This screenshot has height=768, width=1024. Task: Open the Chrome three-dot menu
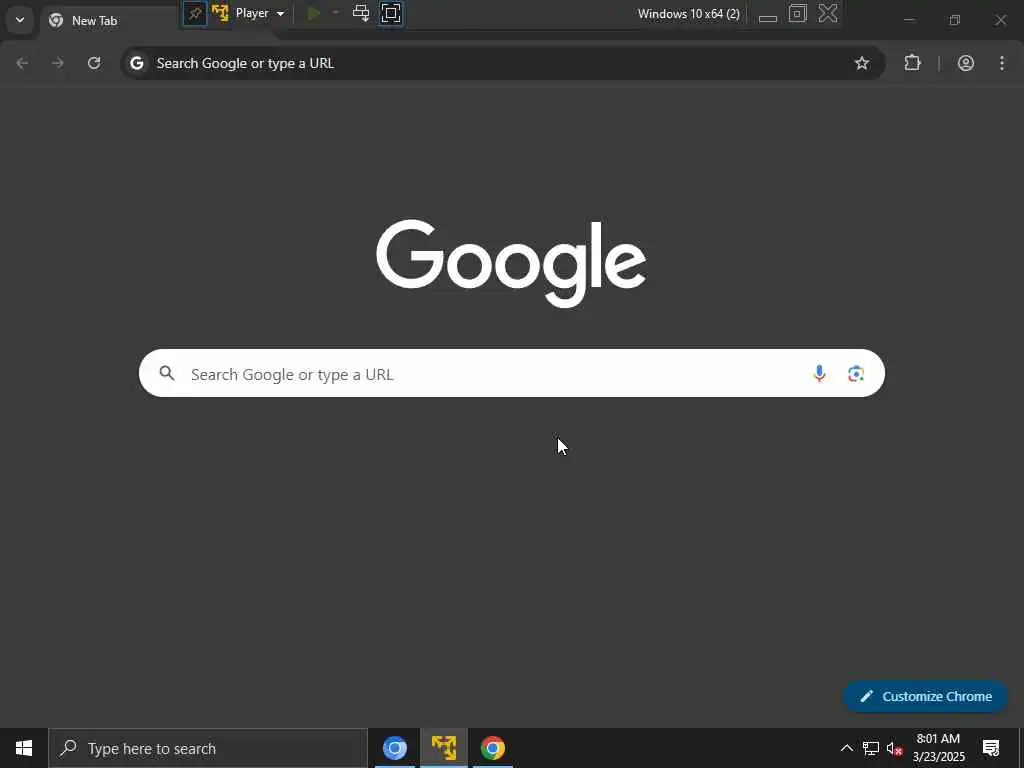[x=1002, y=63]
